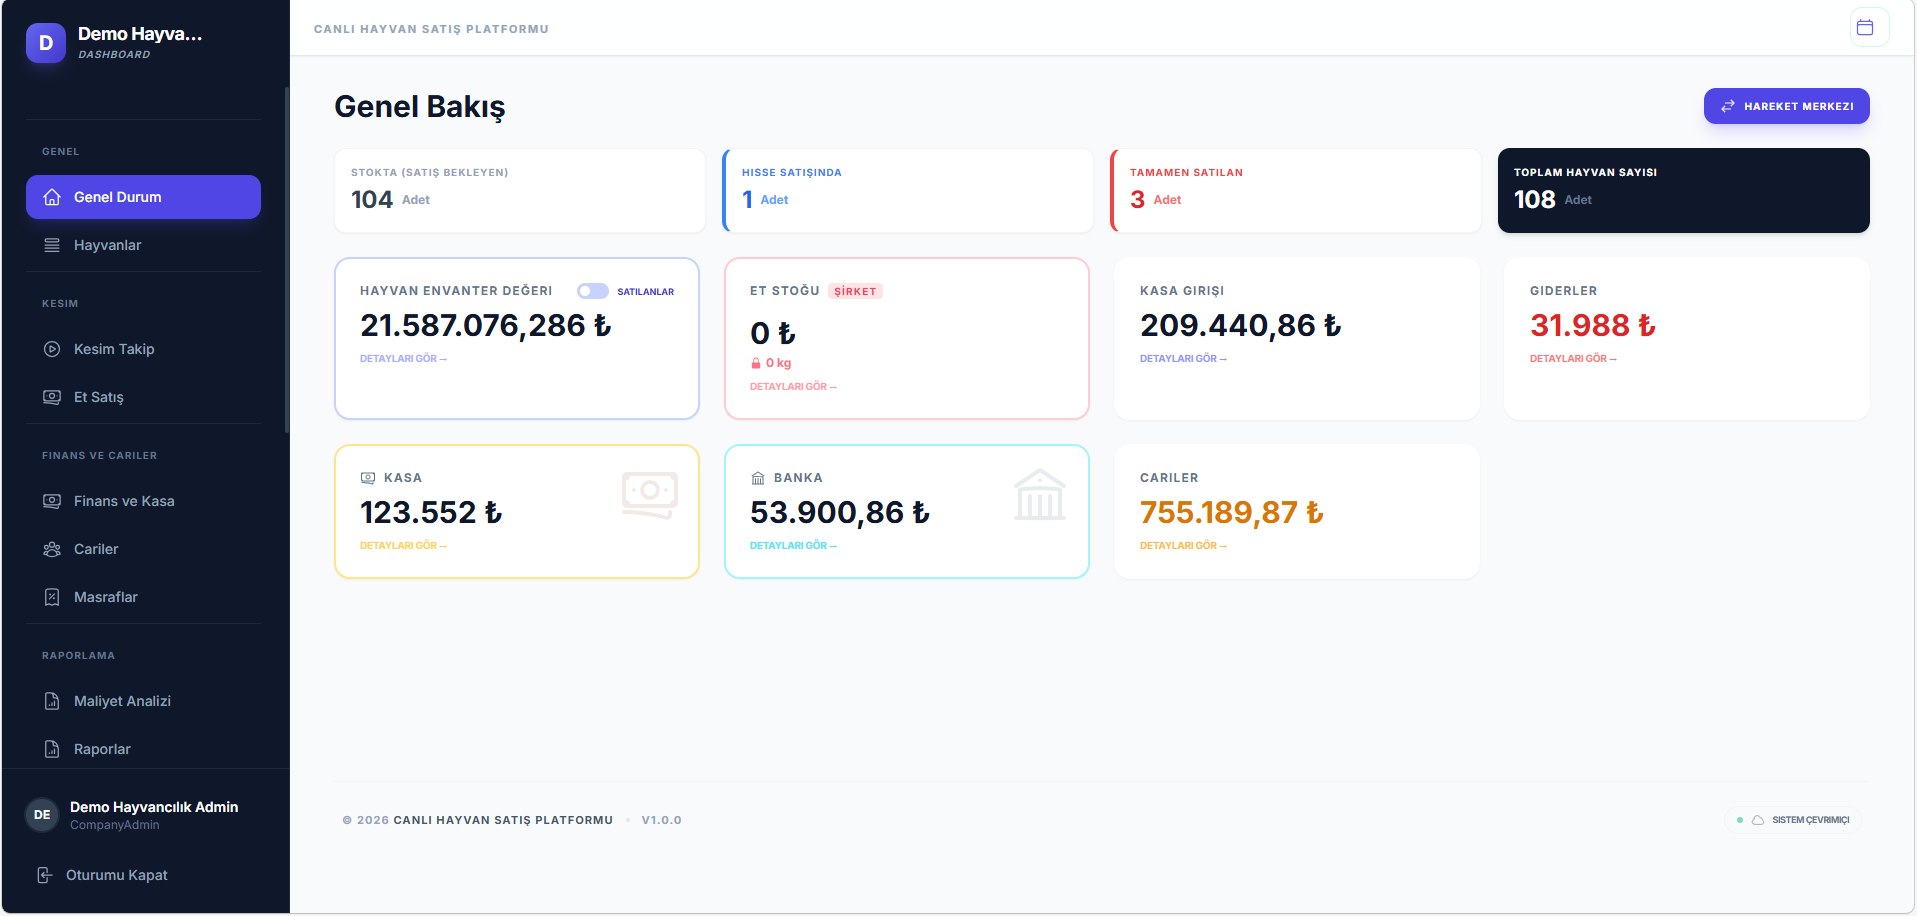Screen dimensions: 1917x916
Task: Open Detayları Gör on Et Stoğu card
Action: click(792, 386)
